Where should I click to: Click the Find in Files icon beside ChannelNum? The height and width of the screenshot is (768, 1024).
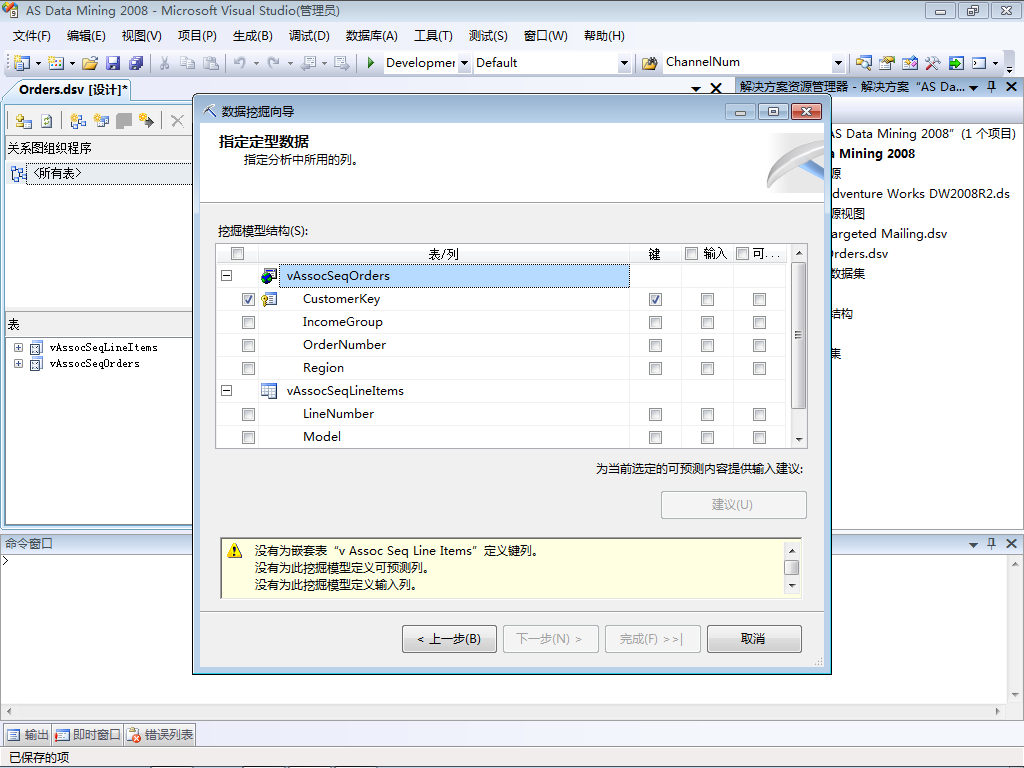coord(649,63)
